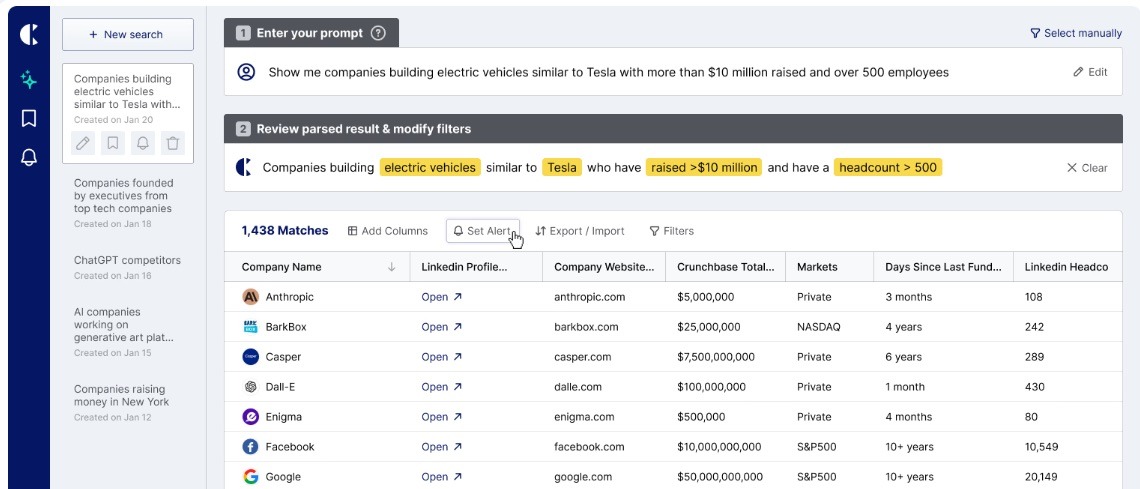Open the AI search sparkle icon

(29, 80)
